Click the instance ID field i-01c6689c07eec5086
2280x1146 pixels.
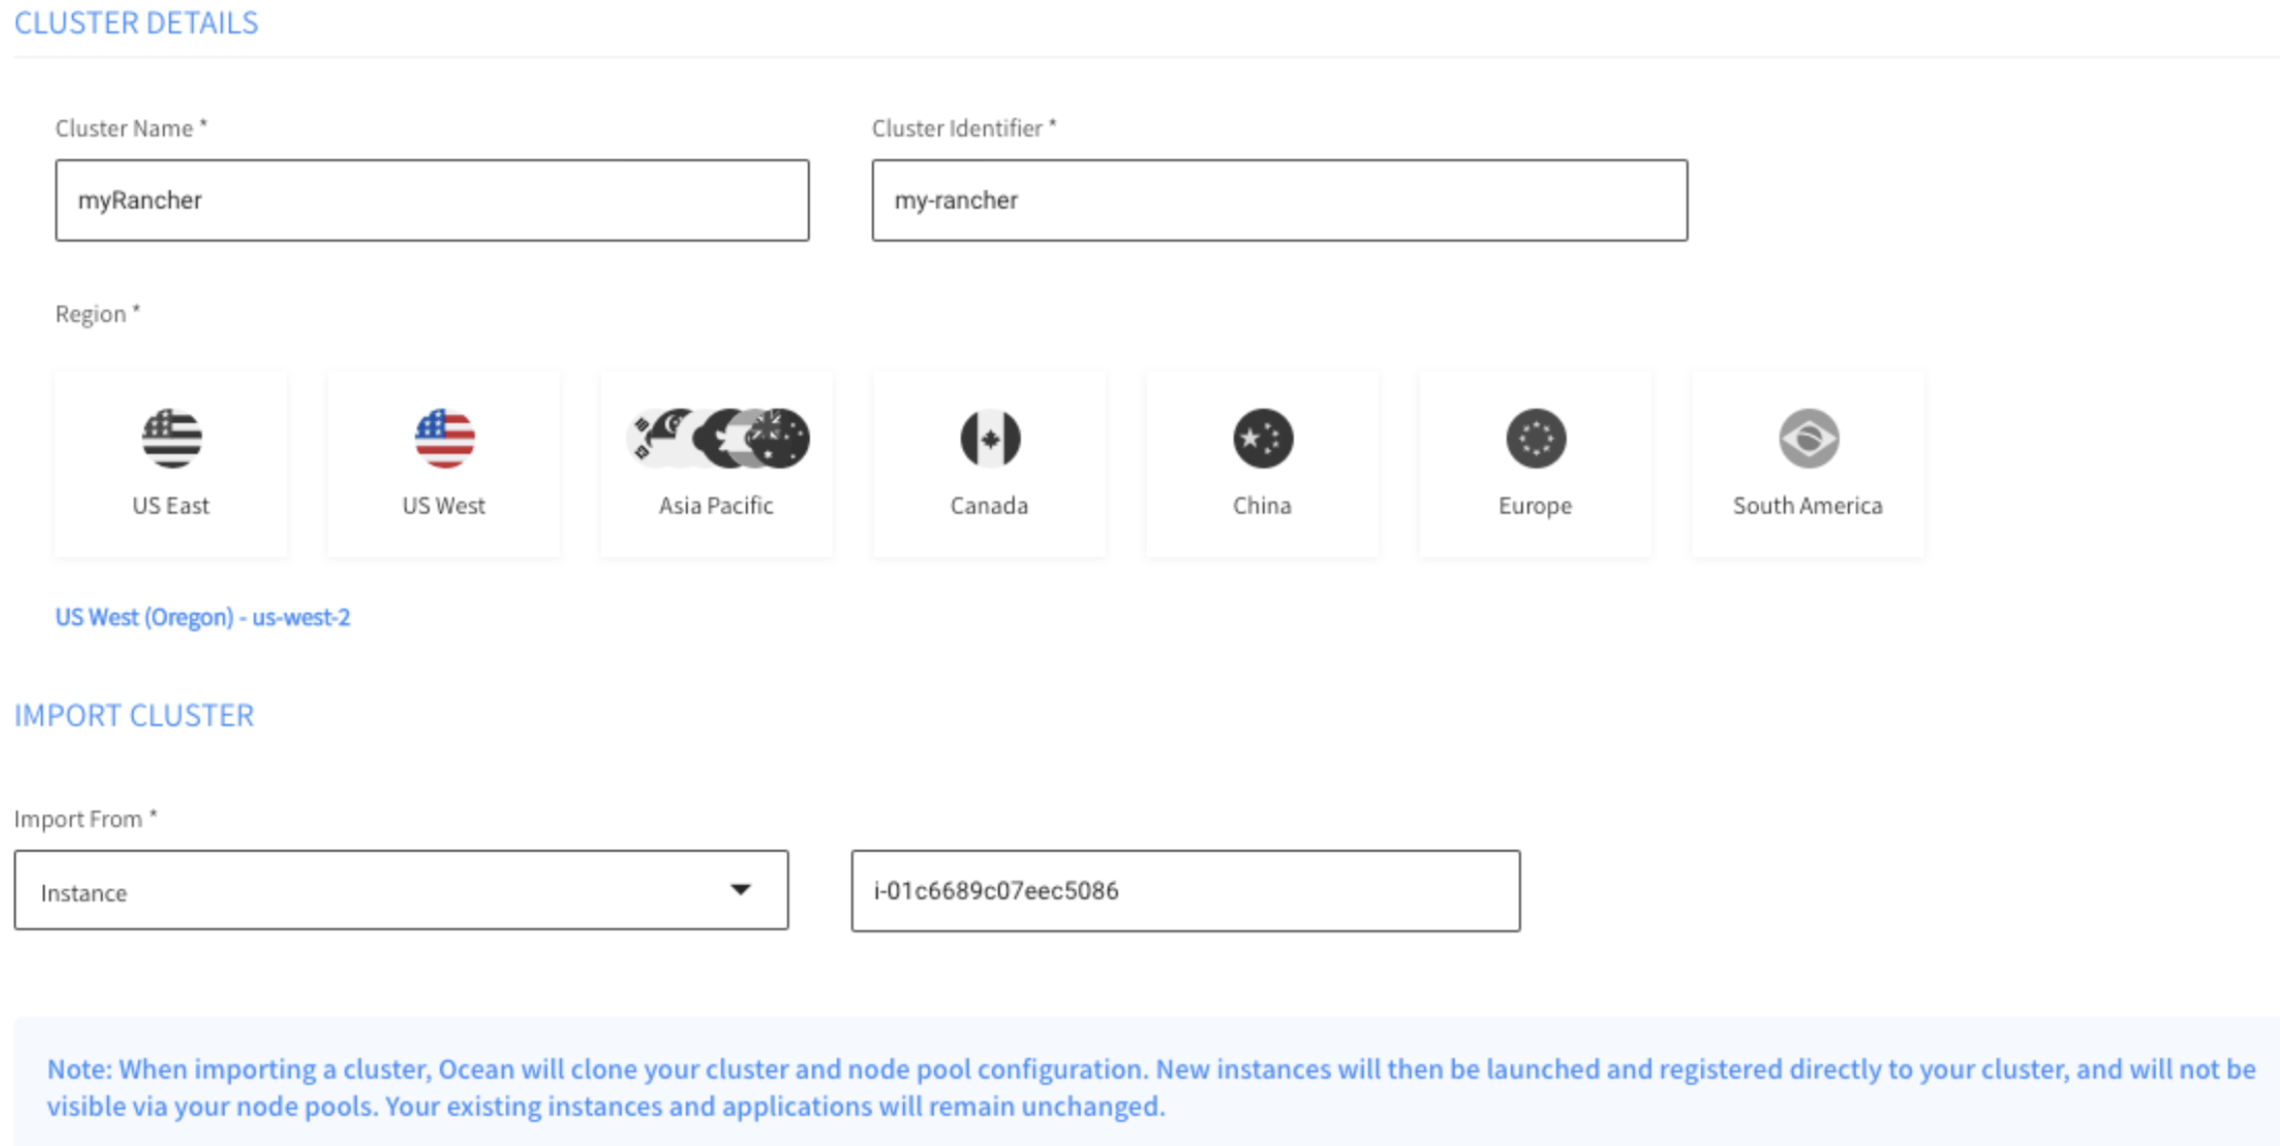[1185, 891]
